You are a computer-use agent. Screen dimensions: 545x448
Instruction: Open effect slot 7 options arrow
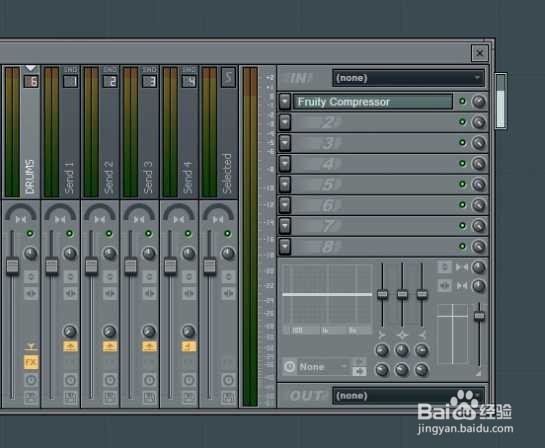(285, 226)
